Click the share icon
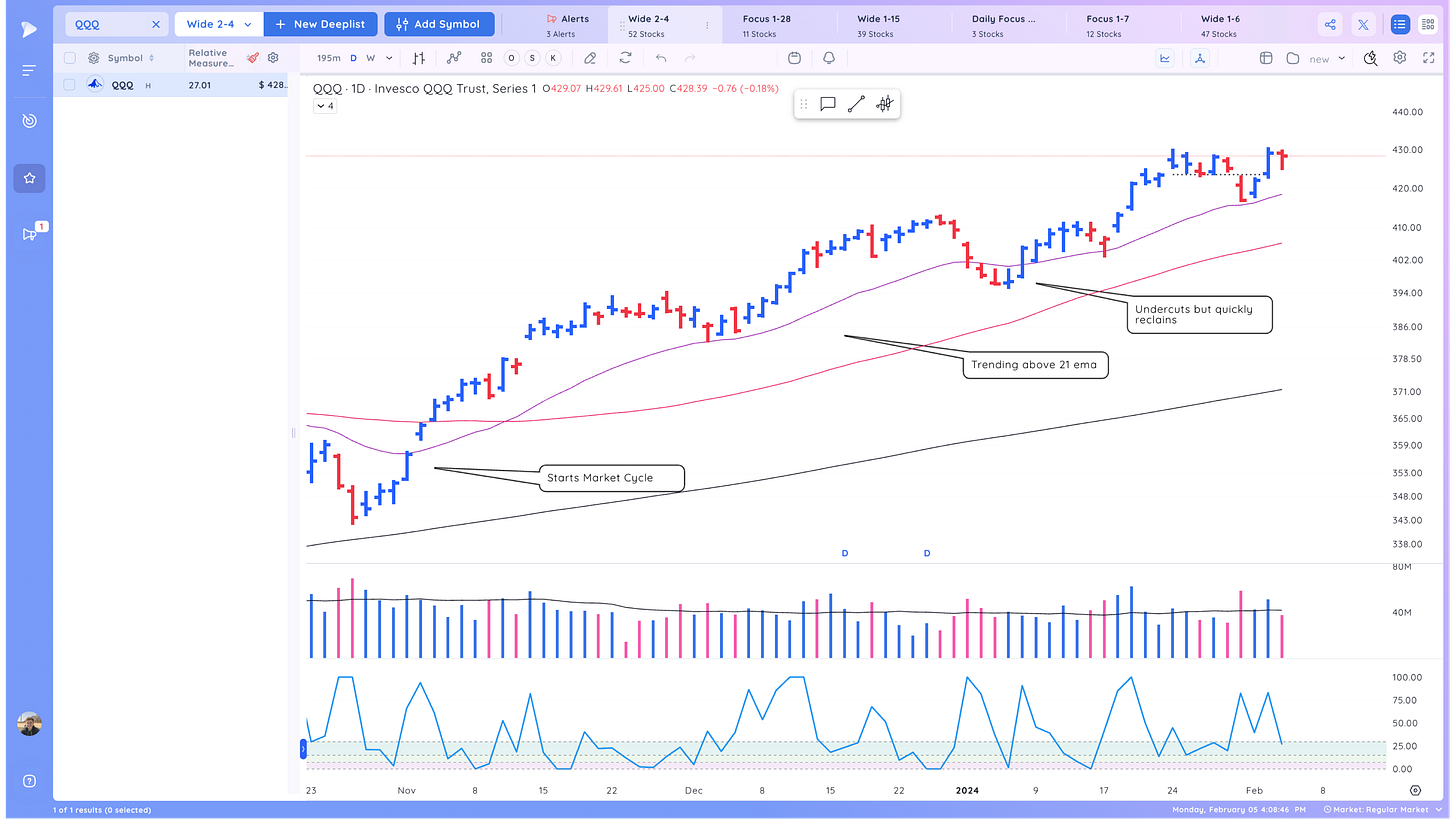The height and width of the screenshot is (819, 1456). point(1329,25)
